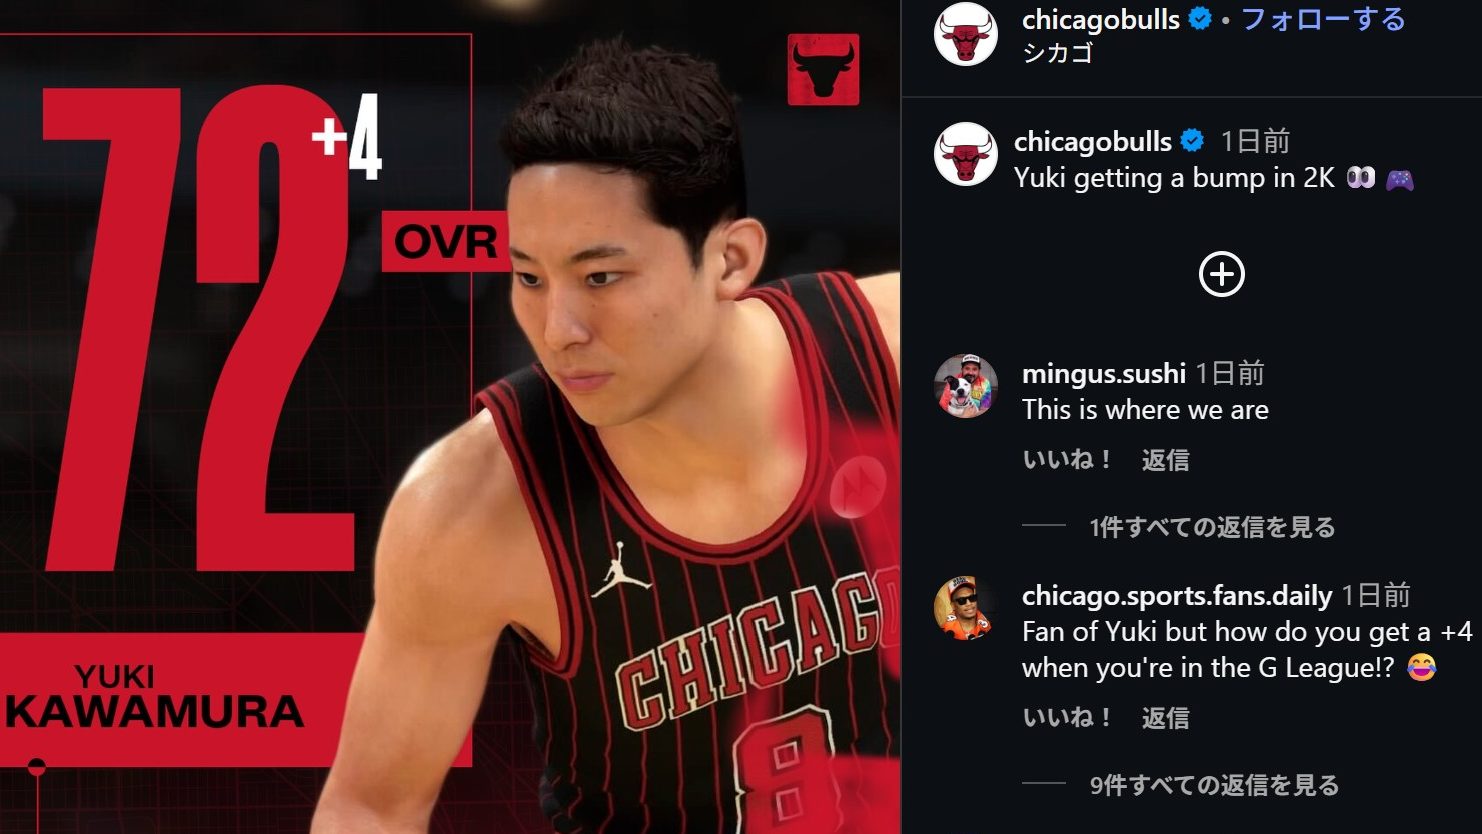Expand the 9件すべての返信を見る replies
Image resolution: width=1482 pixels, height=834 pixels.
pyautogui.click(x=1214, y=785)
